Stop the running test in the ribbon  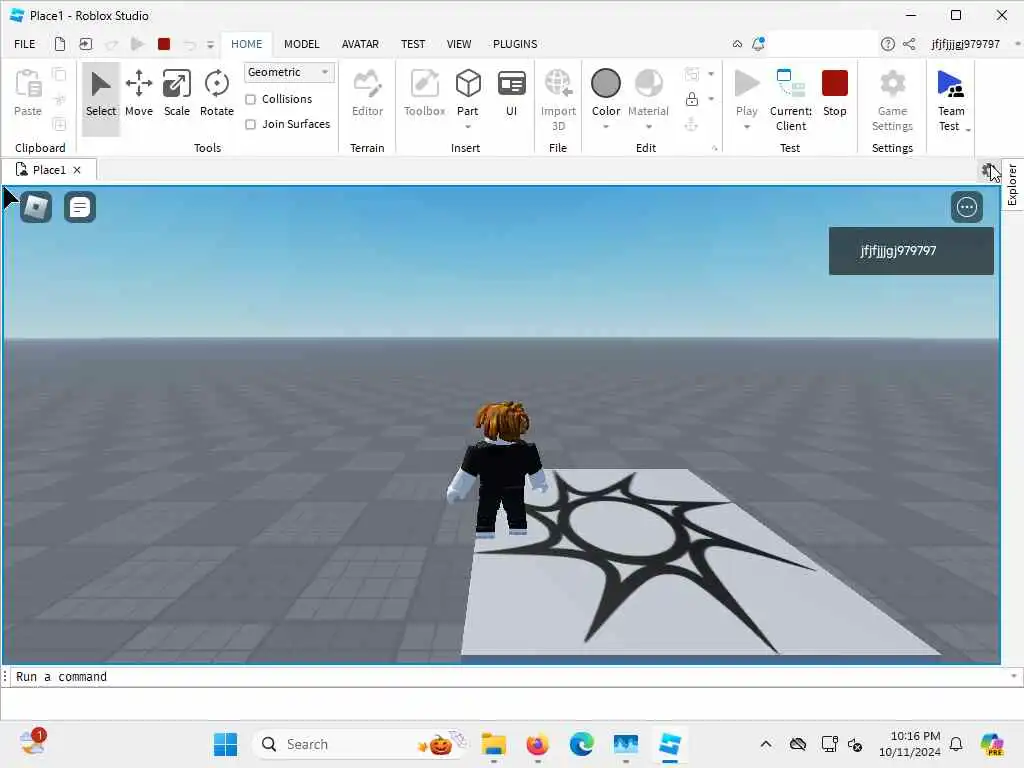(835, 95)
